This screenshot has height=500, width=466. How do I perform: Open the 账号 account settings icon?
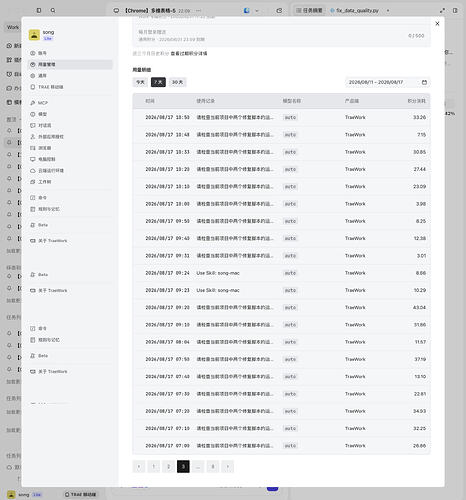click(33, 53)
